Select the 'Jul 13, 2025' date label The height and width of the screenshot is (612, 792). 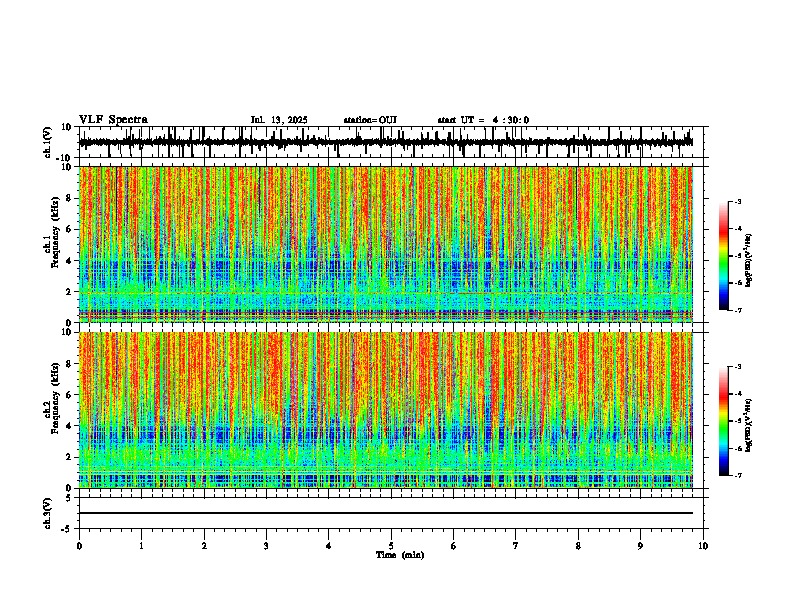point(279,120)
